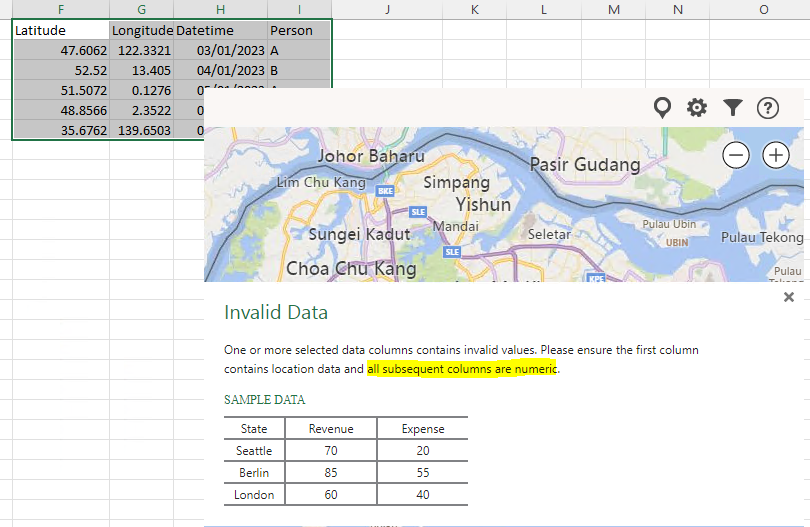Select column L header
The height and width of the screenshot is (527, 810).
click(543, 9)
